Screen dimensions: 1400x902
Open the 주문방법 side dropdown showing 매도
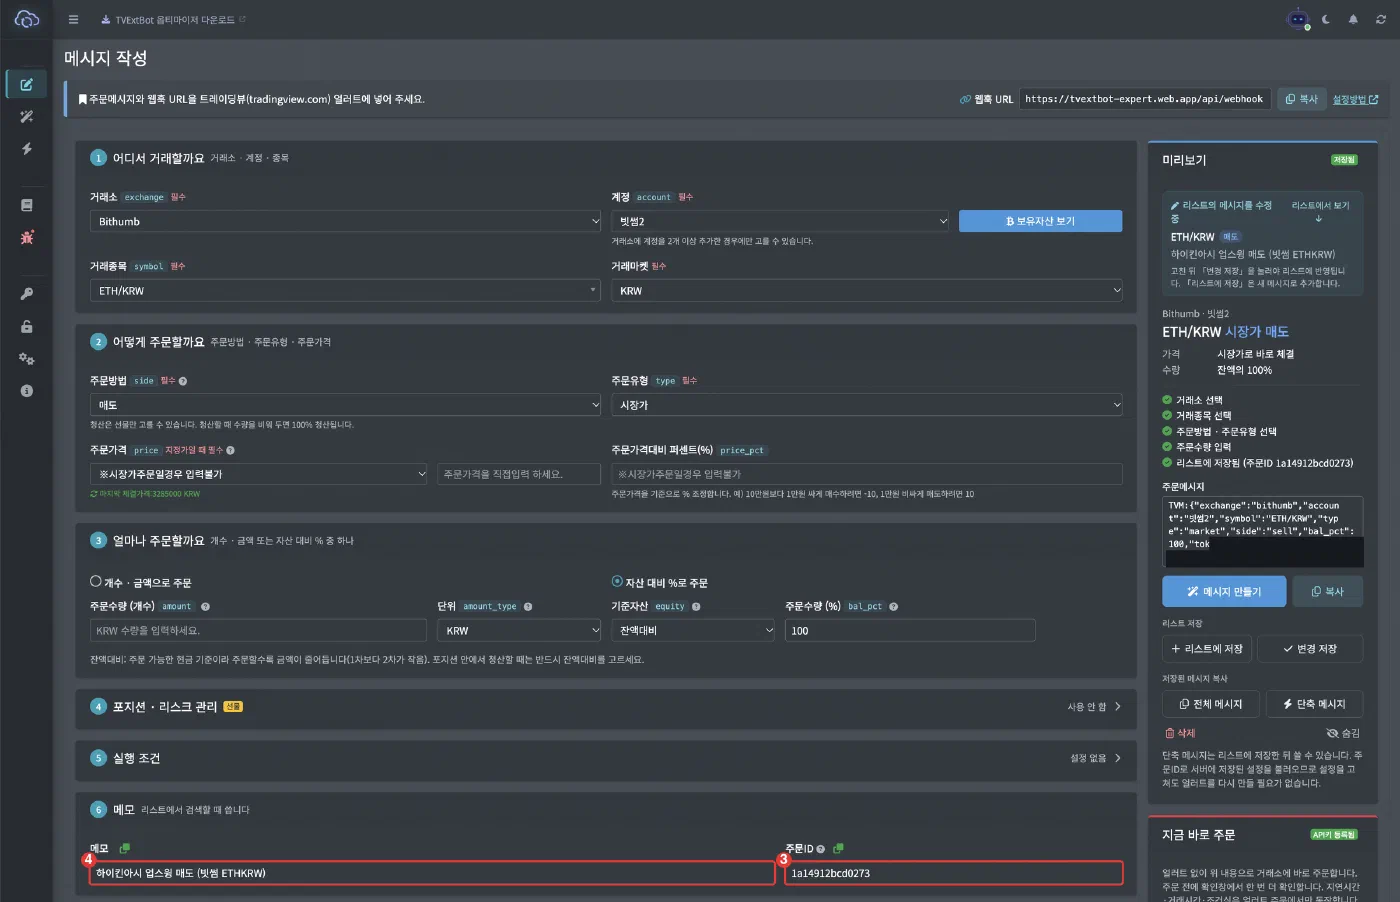345,405
